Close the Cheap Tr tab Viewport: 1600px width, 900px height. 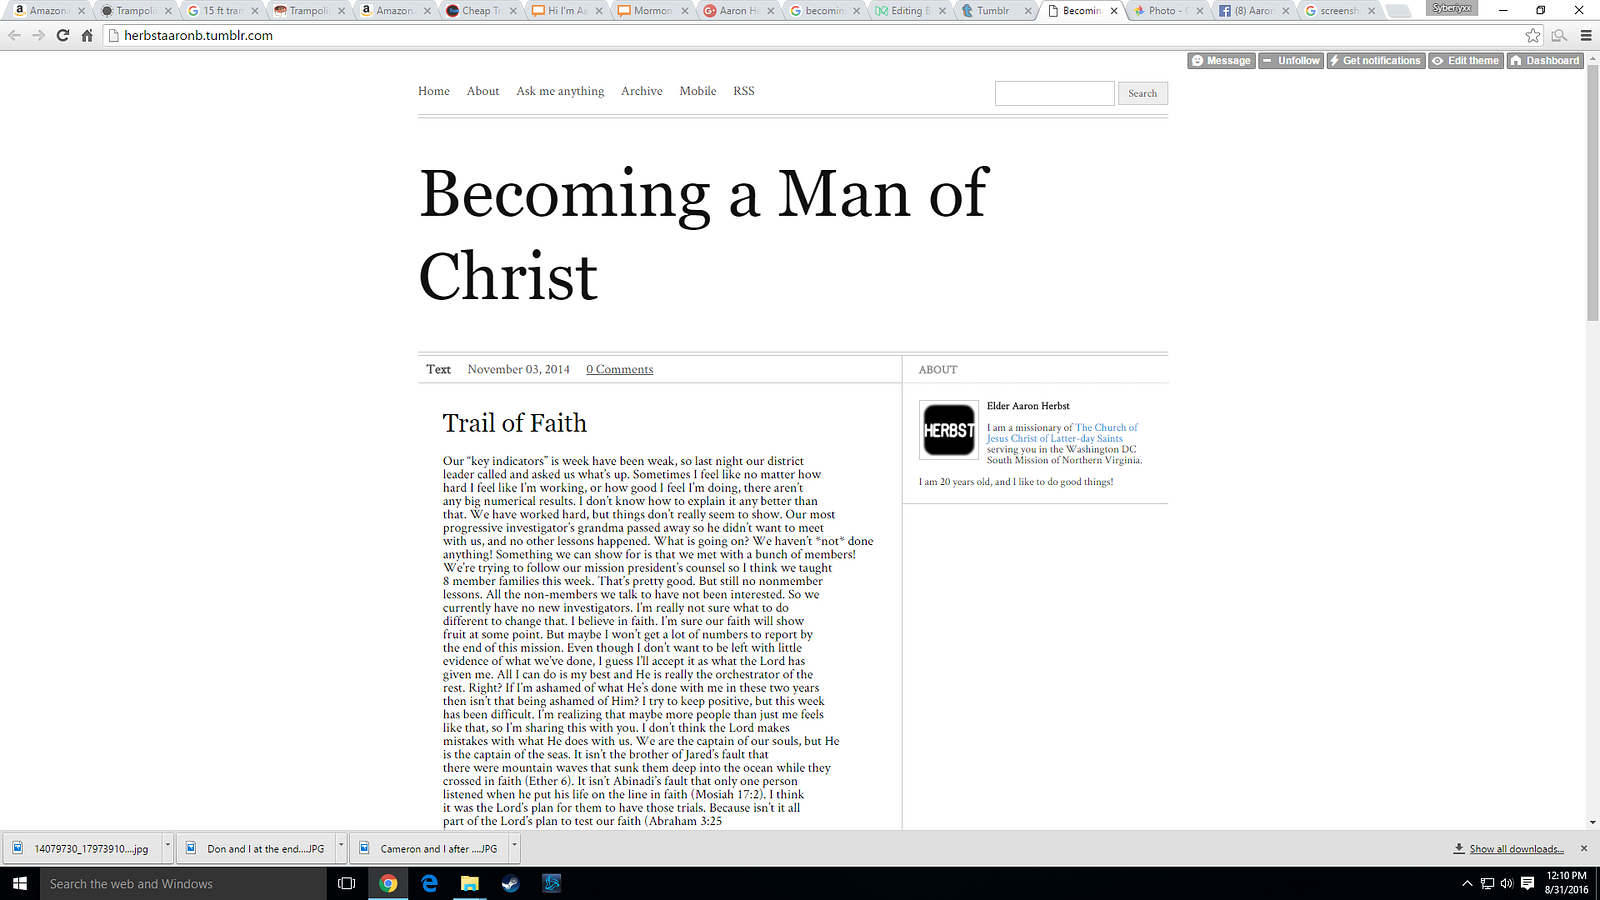(514, 11)
